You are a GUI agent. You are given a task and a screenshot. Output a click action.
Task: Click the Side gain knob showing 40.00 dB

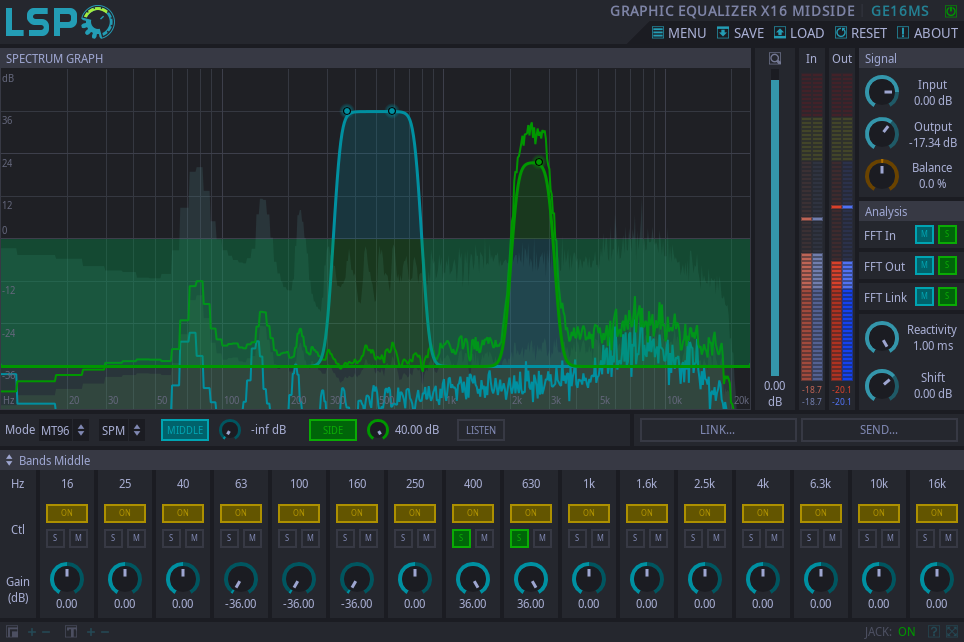tap(377, 430)
